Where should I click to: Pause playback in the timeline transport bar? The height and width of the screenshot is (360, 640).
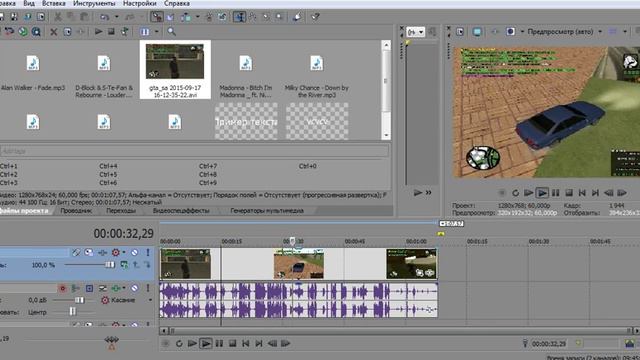(x=219, y=344)
